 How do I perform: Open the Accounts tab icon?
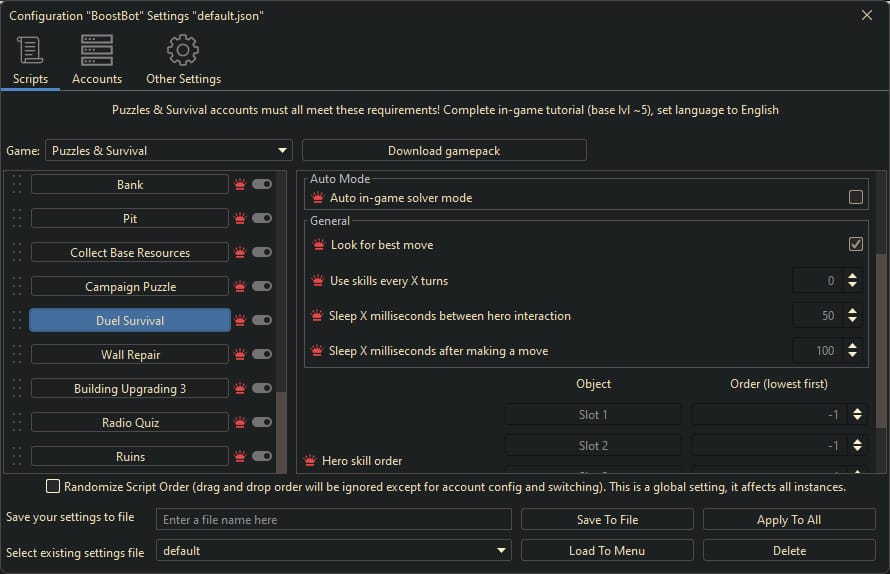(97, 50)
